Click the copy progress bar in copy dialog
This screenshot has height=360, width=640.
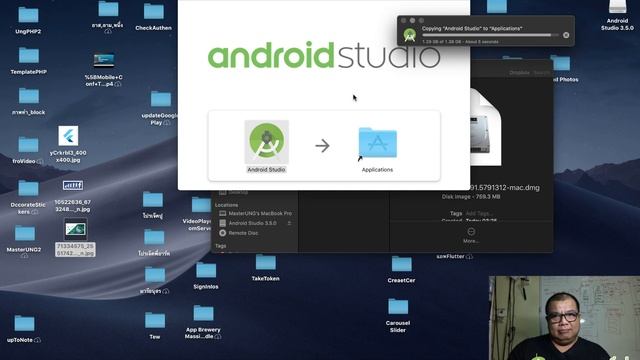coord(490,35)
